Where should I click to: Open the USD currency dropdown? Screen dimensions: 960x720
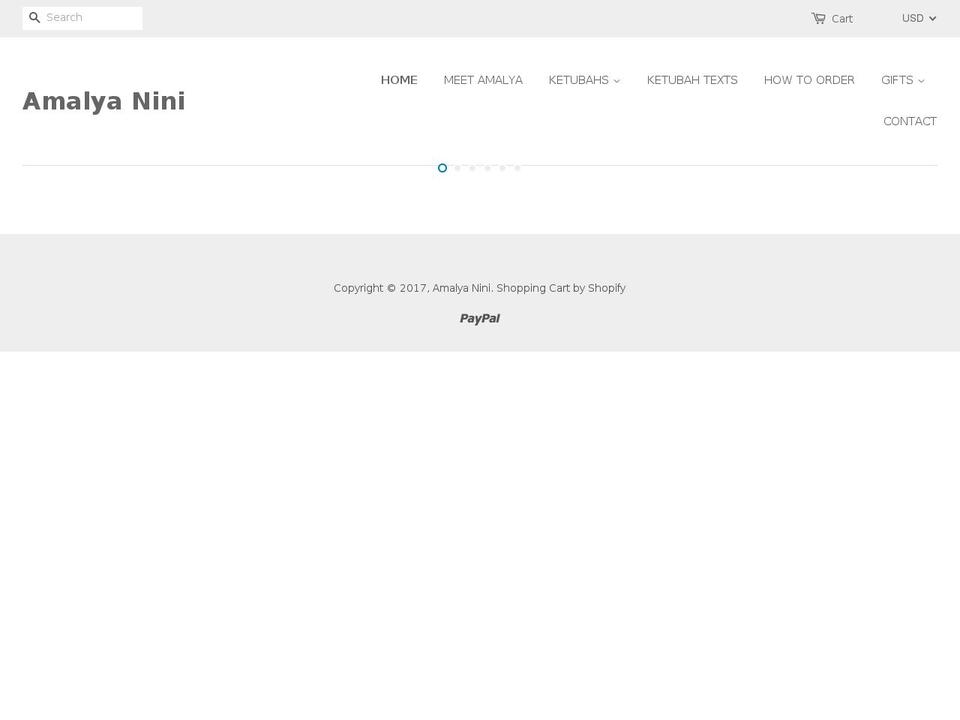click(918, 17)
